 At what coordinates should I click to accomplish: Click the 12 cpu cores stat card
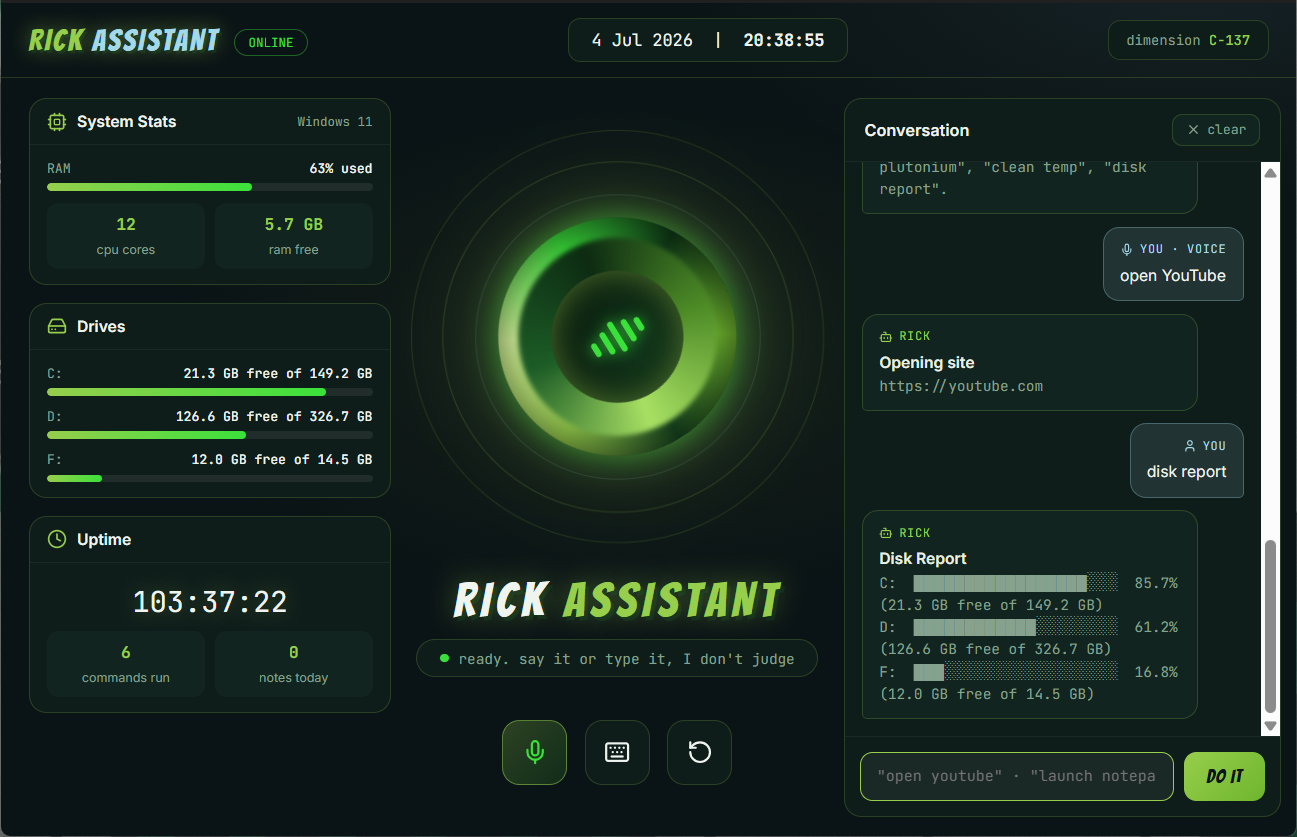tap(126, 236)
